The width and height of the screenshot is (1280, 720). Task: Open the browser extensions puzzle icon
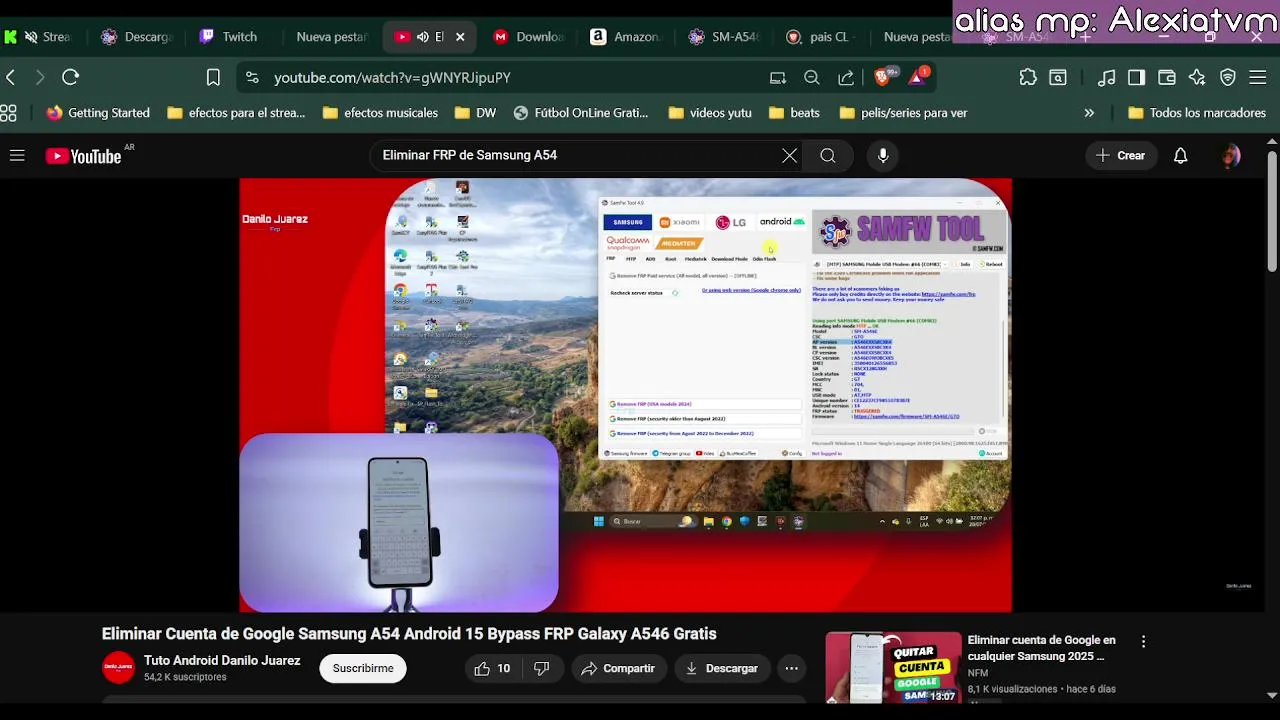1028,77
